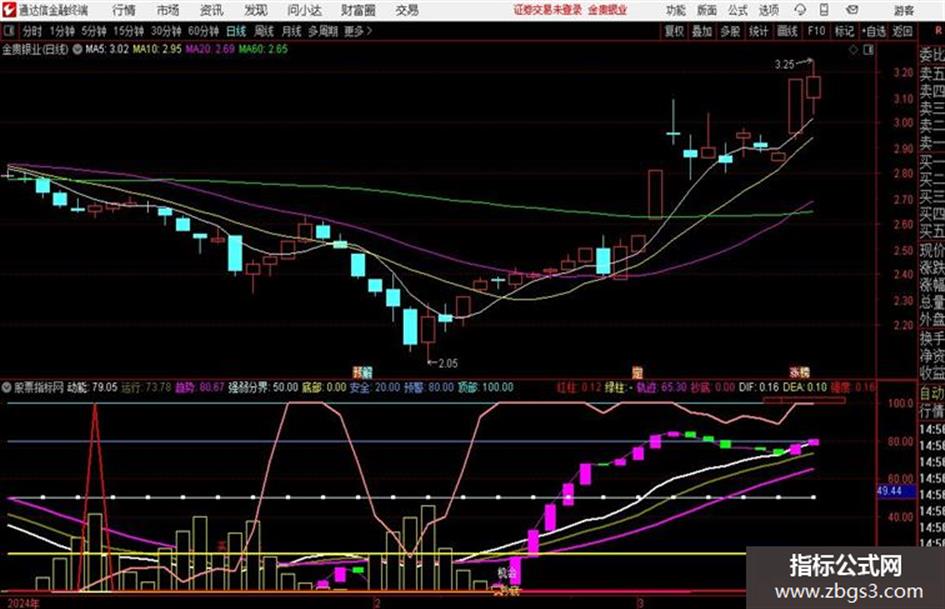Open the envelope messages icon
Viewport: 945px width, 609px height.
point(852,10)
